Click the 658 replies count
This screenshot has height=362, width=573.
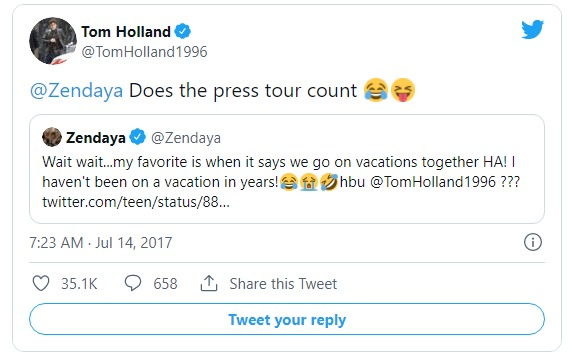click(x=165, y=284)
